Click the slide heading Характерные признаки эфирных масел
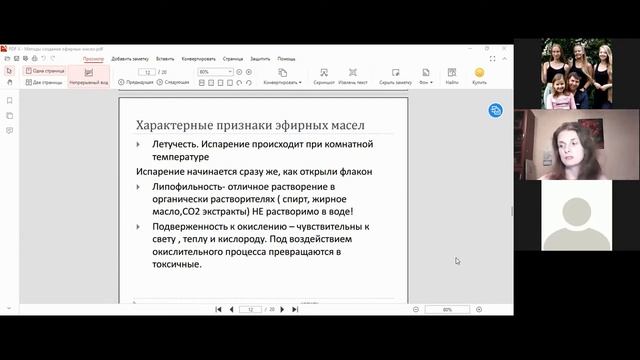 (x=250, y=125)
